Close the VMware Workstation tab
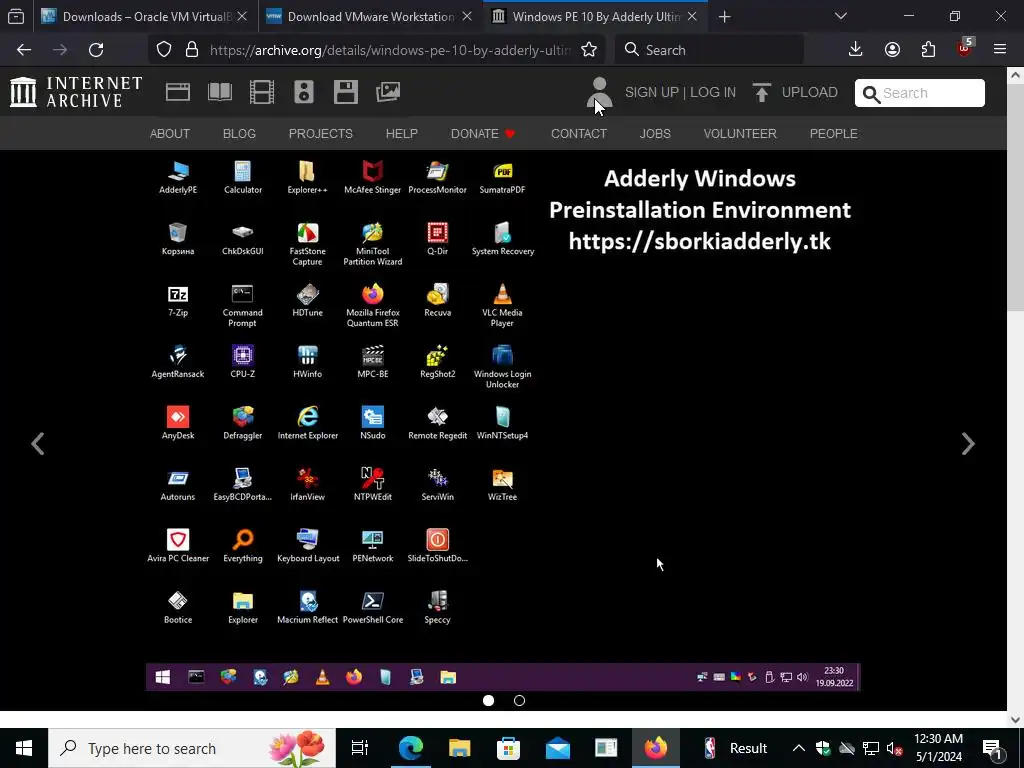1024x768 pixels. click(467, 17)
